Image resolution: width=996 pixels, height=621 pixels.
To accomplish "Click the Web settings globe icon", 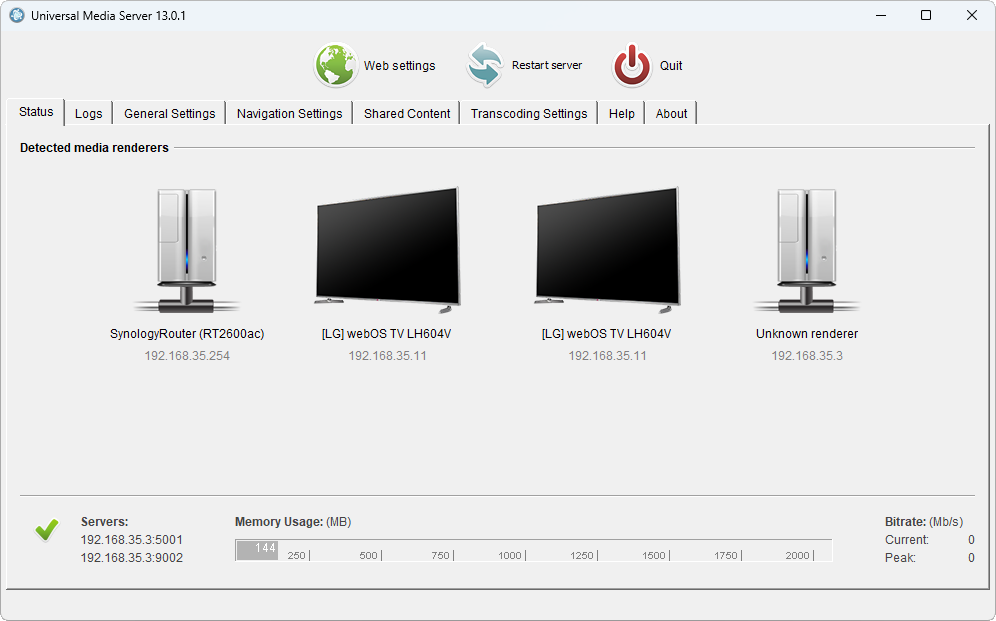I will point(336,66).
